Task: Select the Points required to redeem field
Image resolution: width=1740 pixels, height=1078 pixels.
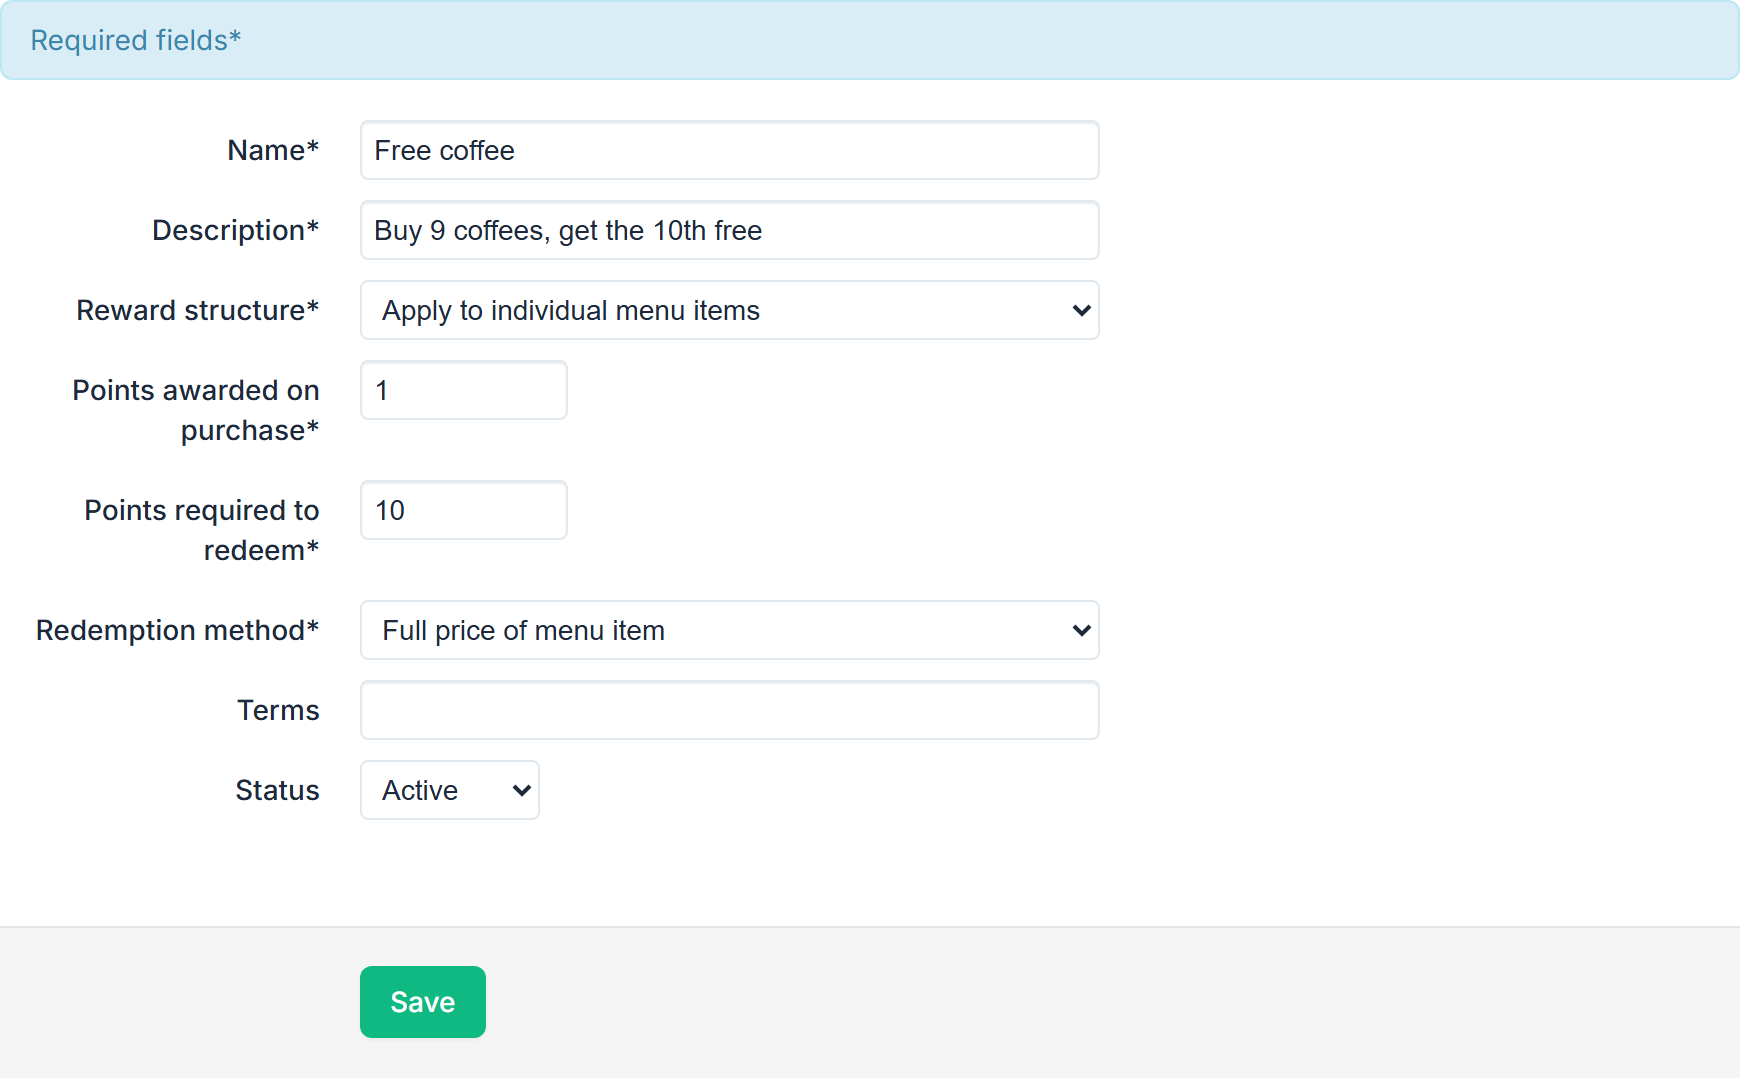Action: [464, 510]
